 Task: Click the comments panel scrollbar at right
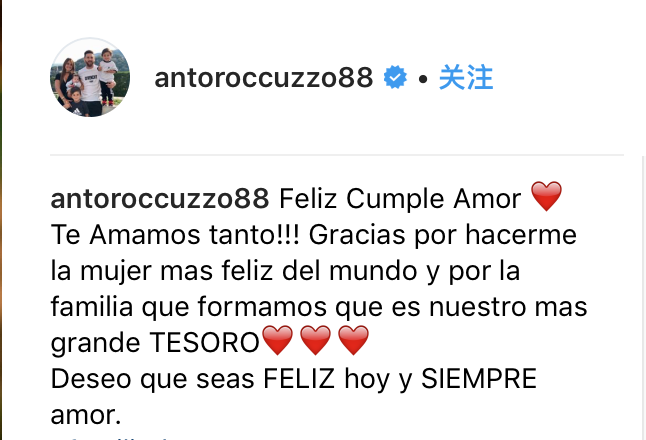pyautogui.click(x=644, y=298)
